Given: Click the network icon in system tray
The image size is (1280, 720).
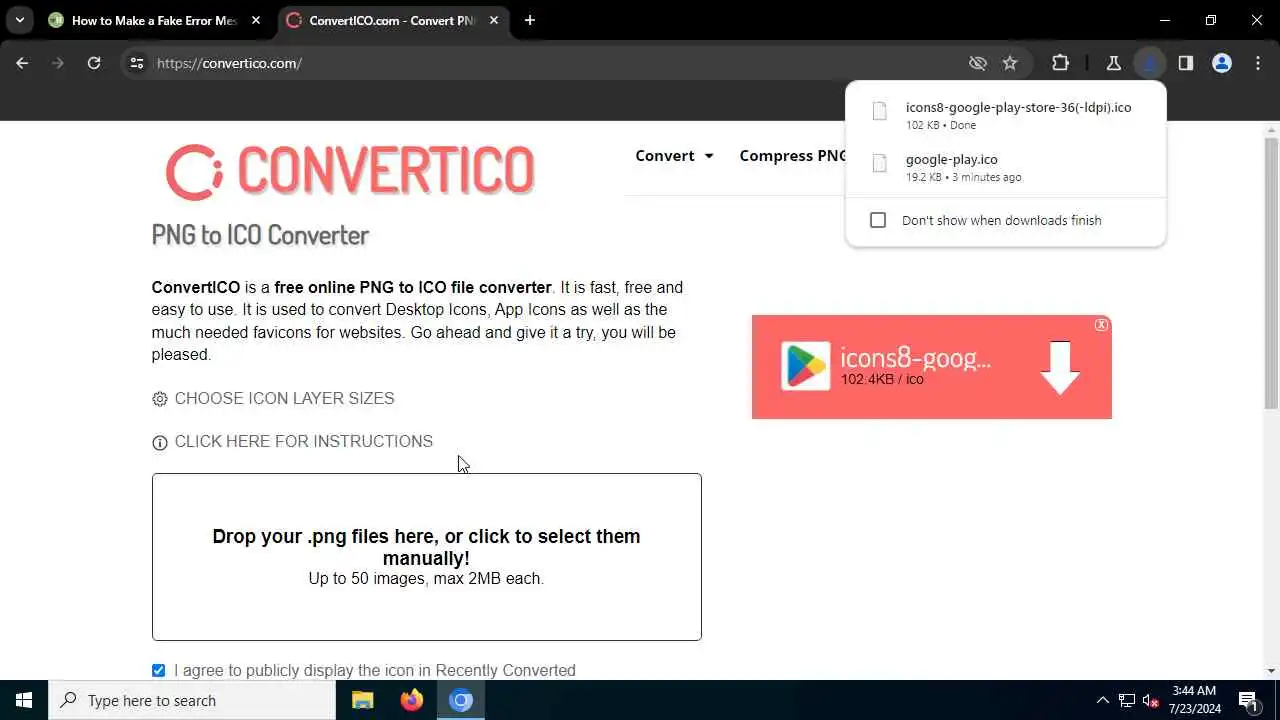Looking at the screenshot, I should pos(1127,700).
